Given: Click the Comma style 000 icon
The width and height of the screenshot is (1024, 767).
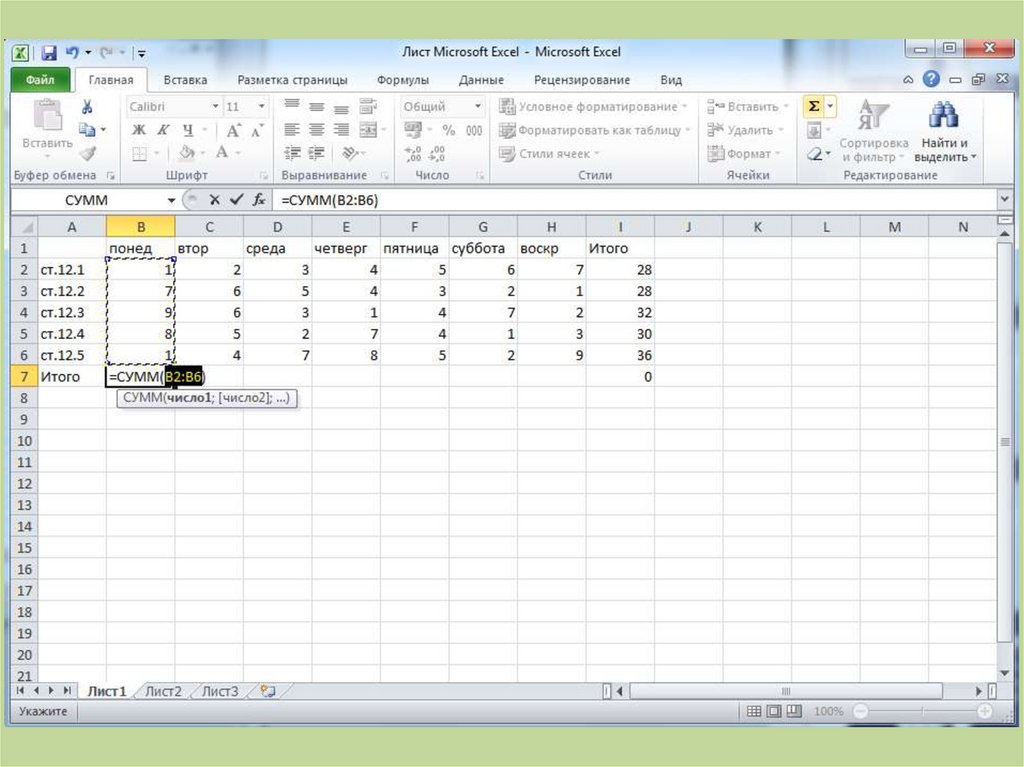Looking at the screenshot, I should (474, 130).
